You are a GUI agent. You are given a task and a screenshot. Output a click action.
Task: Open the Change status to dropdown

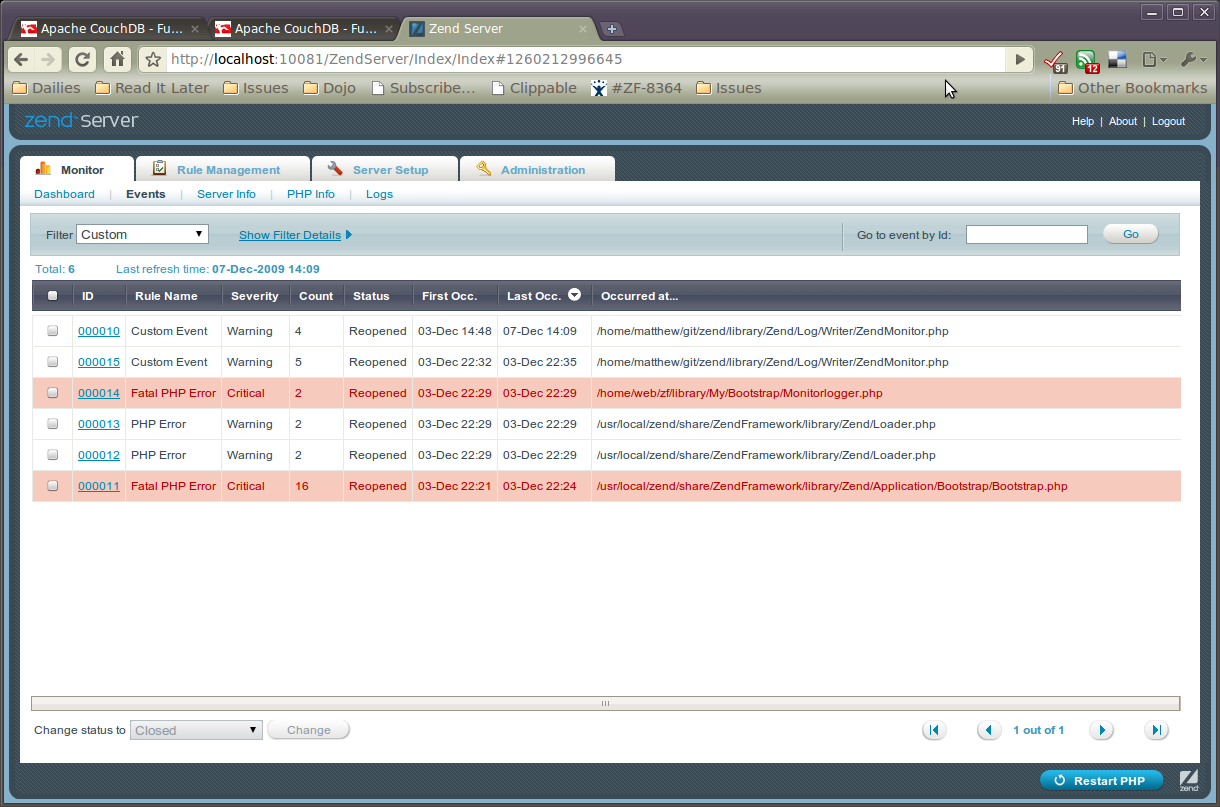click(196, 730)
